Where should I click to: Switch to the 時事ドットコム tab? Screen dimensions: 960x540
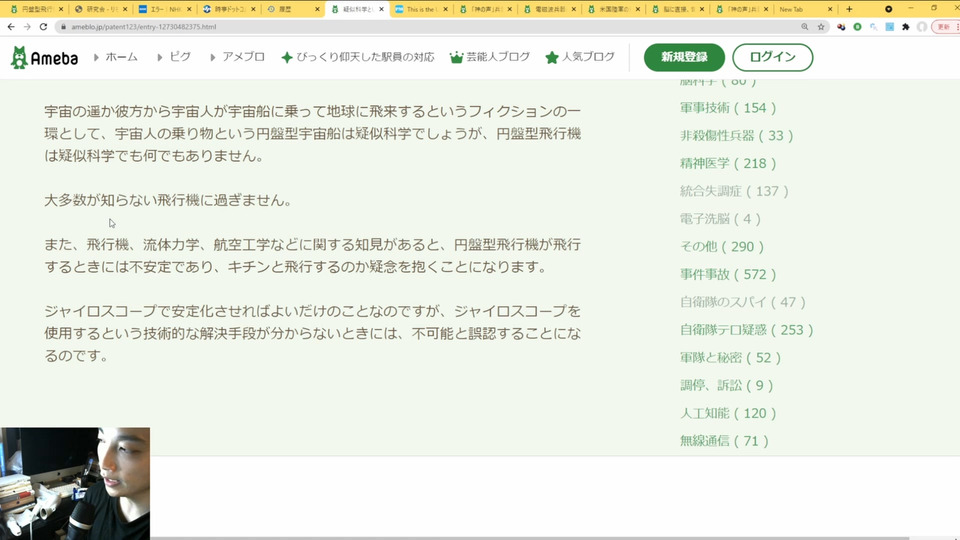point(227,9)
